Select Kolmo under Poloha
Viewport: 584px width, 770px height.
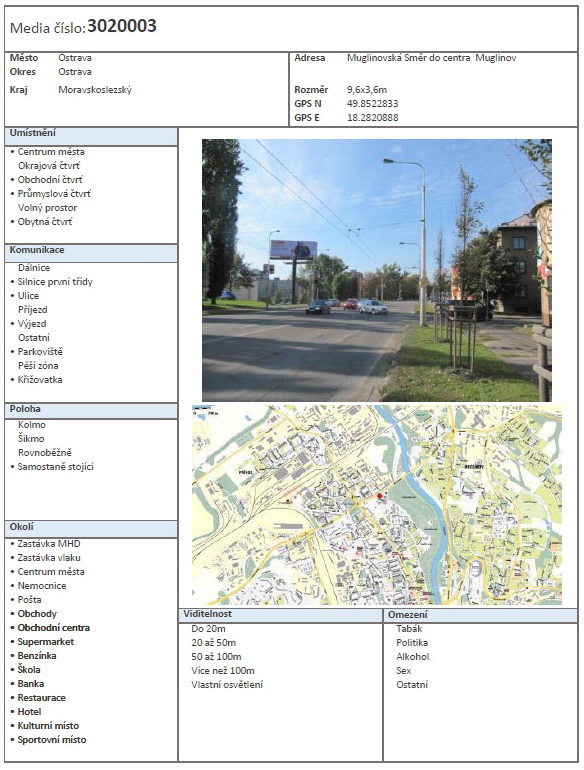(x=31, y=425)
